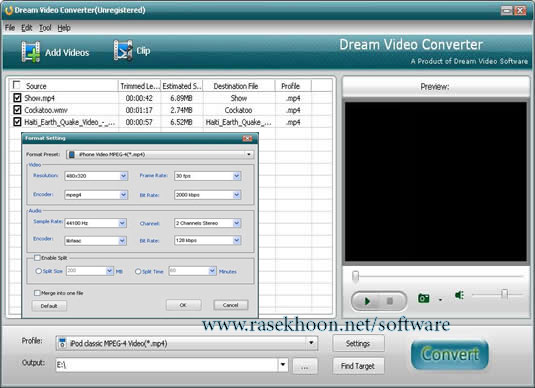Screen dimensions: 535x388
Task: Expand the video Resolution dropdown
Action: tap(124, 176)
